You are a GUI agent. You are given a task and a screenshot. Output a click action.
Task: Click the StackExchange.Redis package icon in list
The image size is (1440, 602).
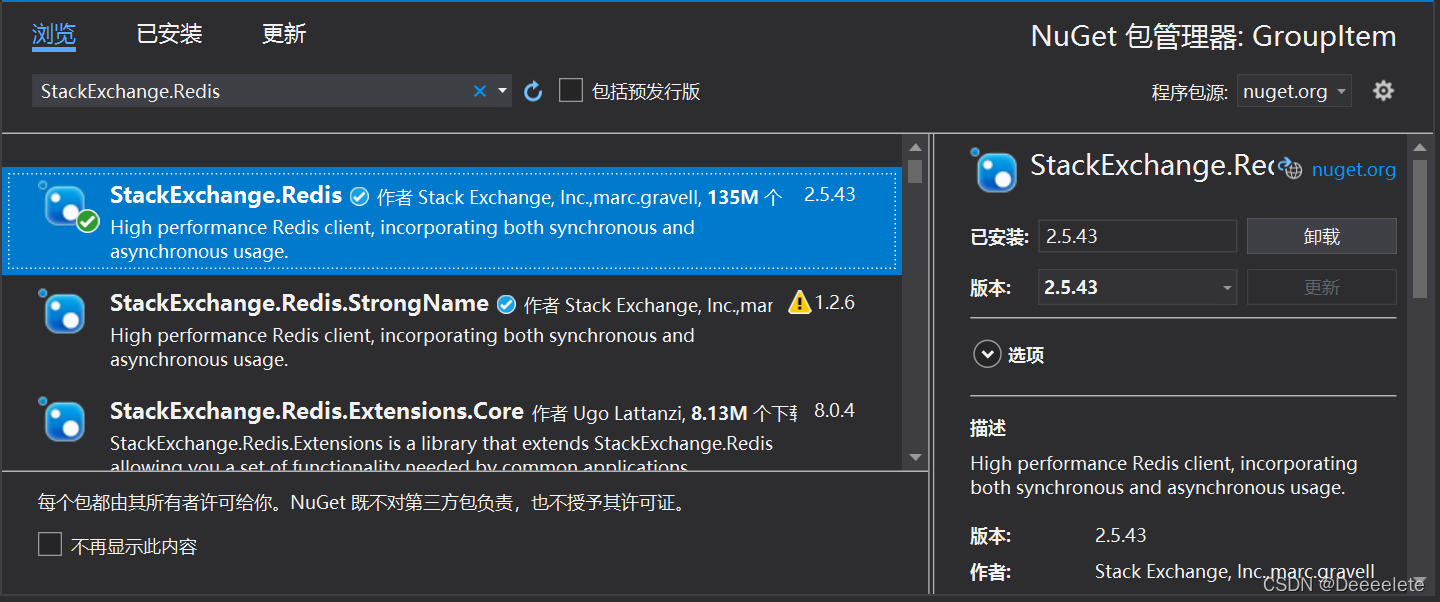(x=69, y=207)
